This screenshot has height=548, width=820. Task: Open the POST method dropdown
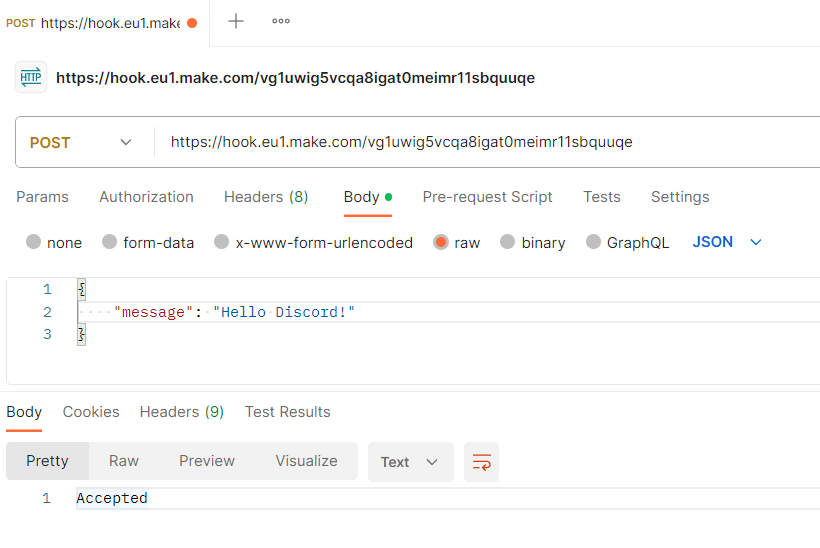pyautogui.click(x=82, y=142)
